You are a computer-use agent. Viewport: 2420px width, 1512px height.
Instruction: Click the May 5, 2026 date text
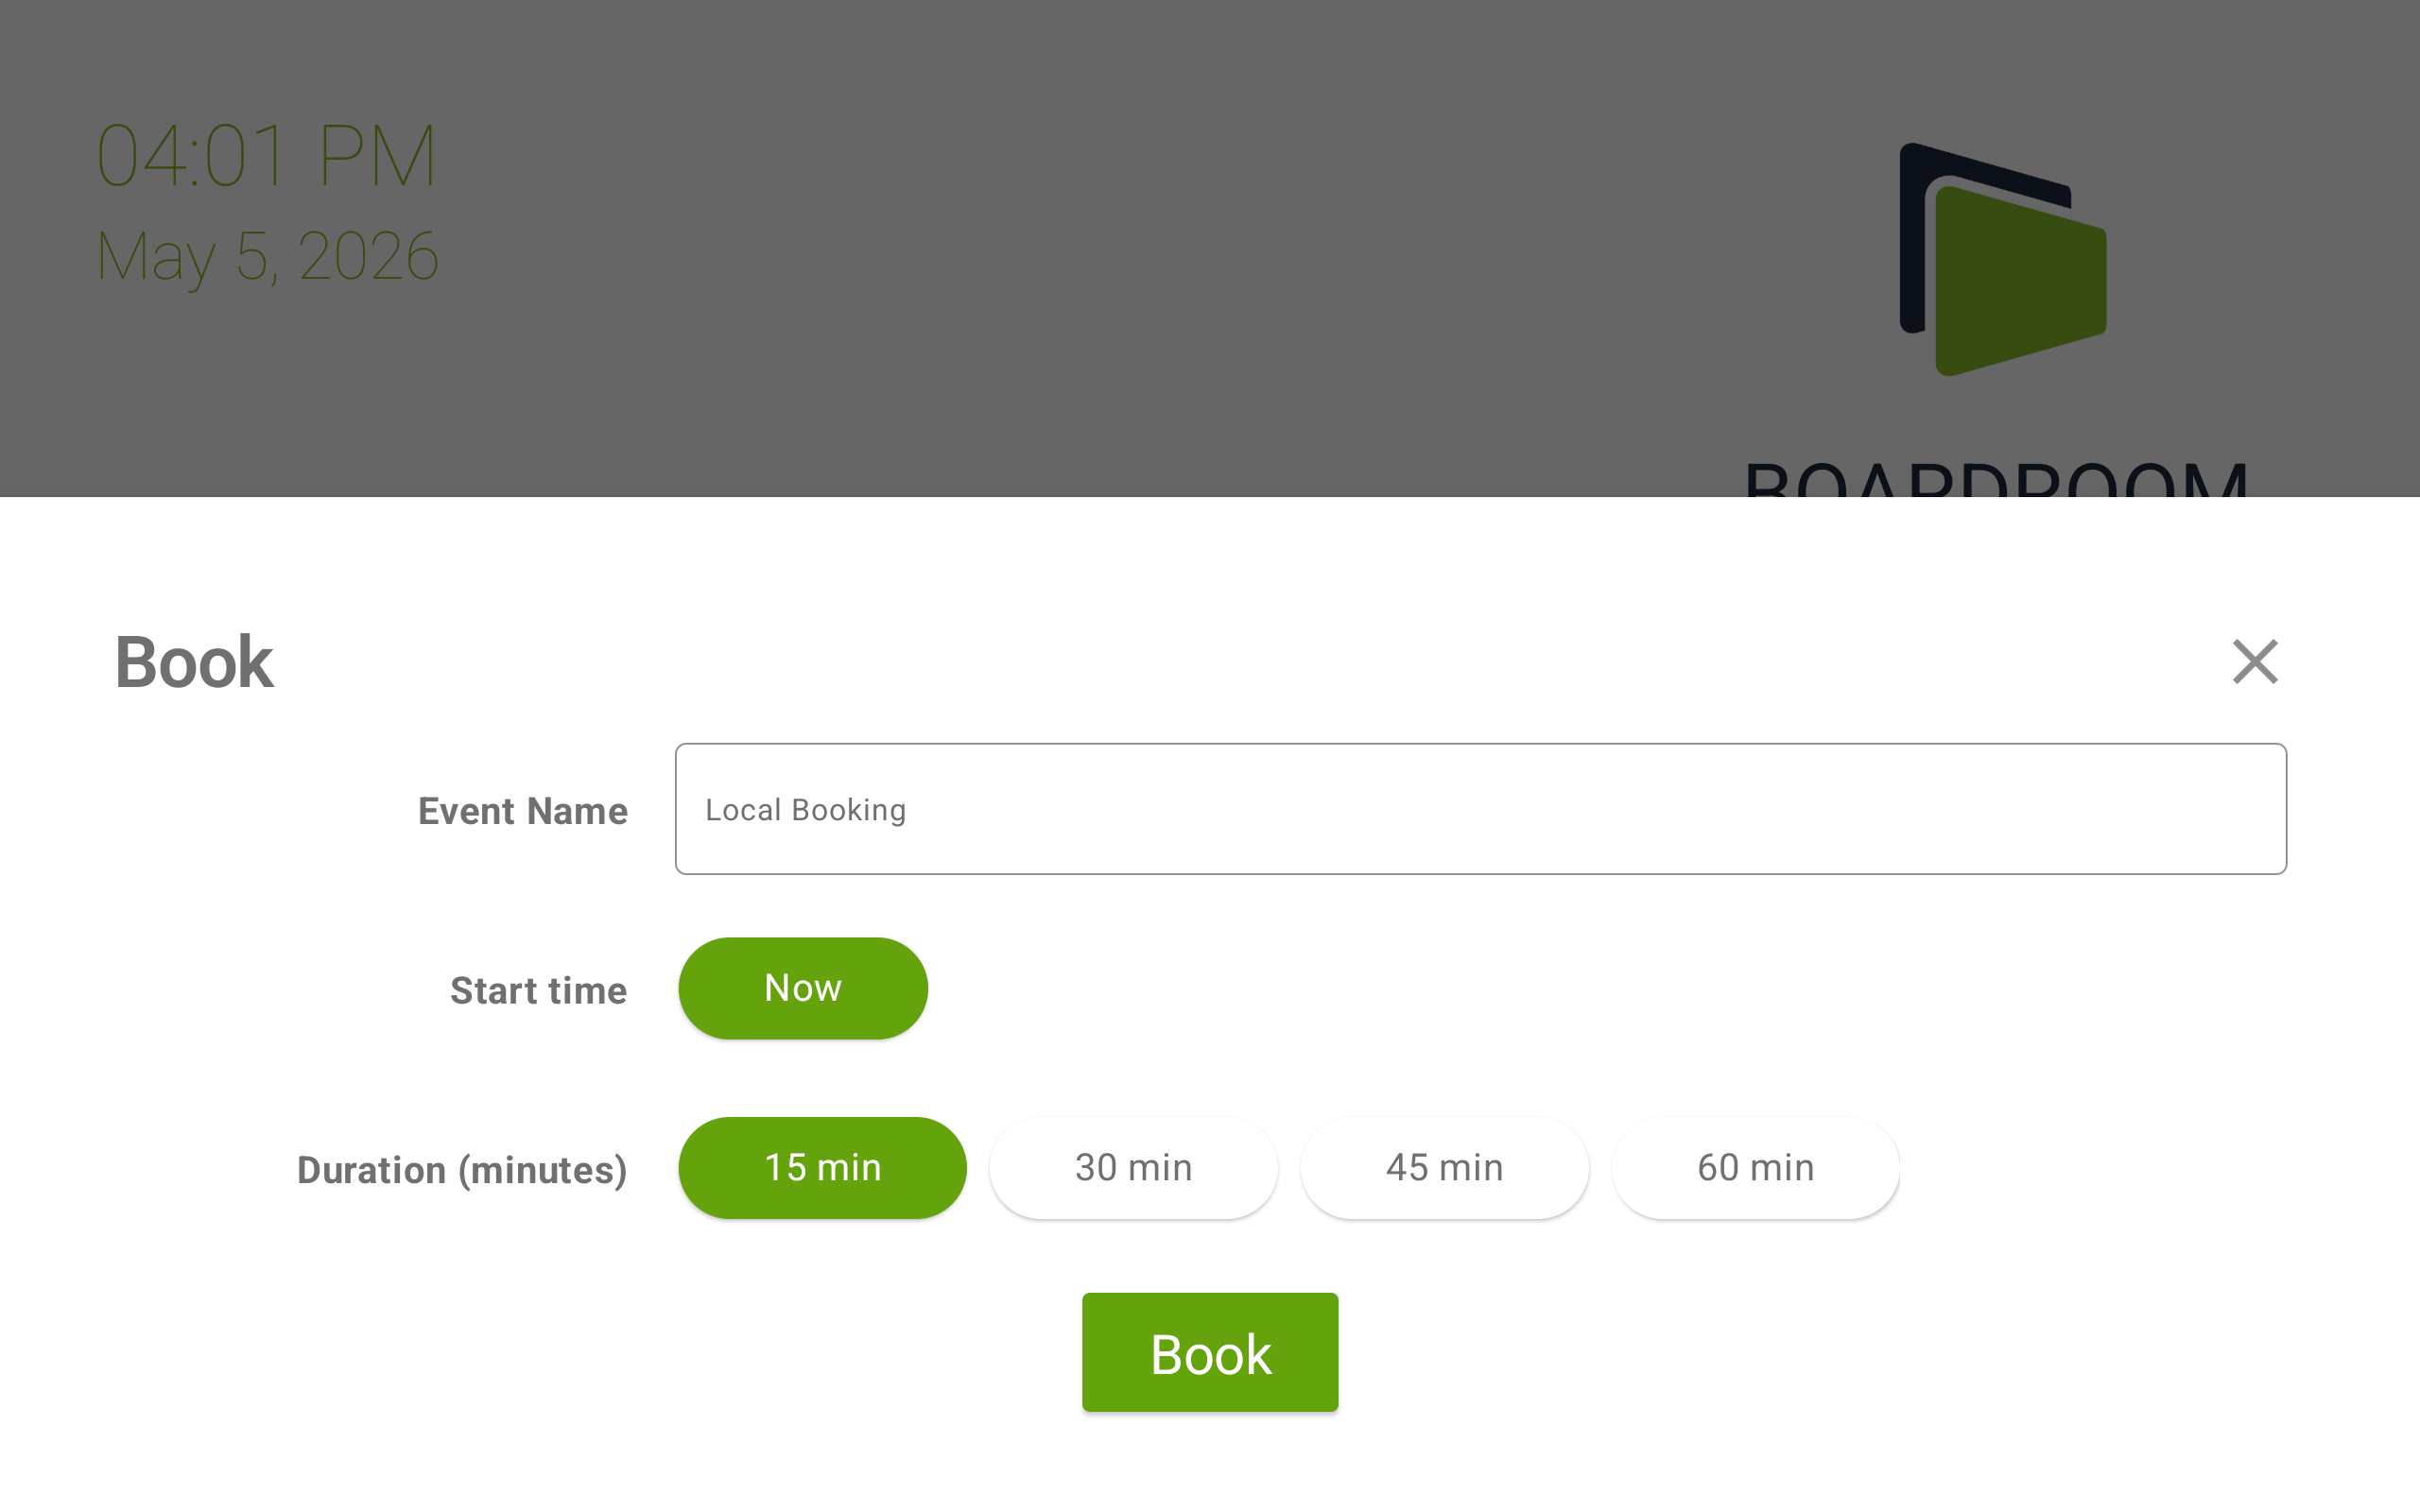tap(267, 257)
